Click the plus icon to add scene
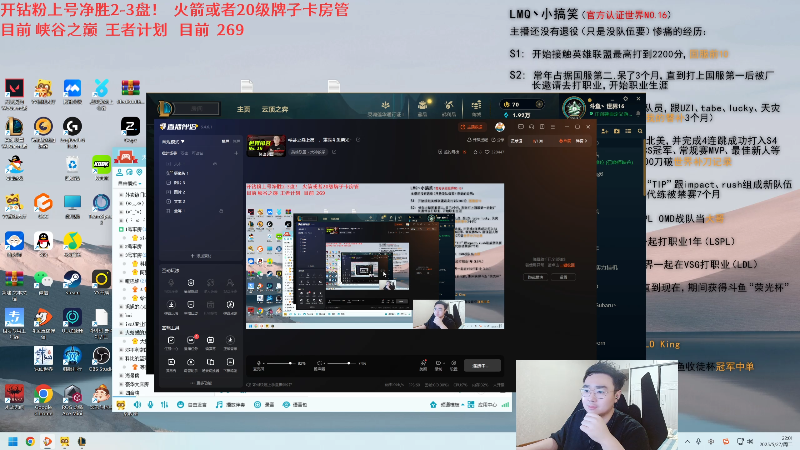 click(236, 153)
